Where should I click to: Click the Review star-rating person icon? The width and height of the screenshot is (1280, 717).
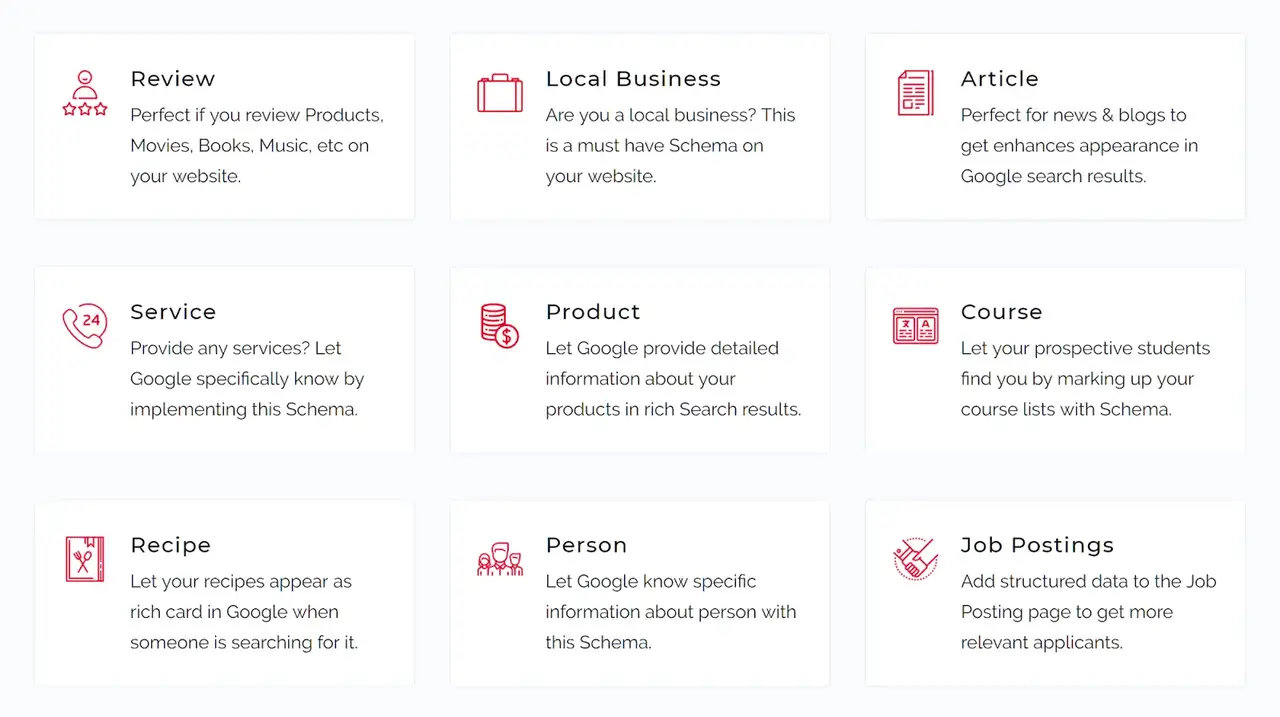[x=85, y=93]
